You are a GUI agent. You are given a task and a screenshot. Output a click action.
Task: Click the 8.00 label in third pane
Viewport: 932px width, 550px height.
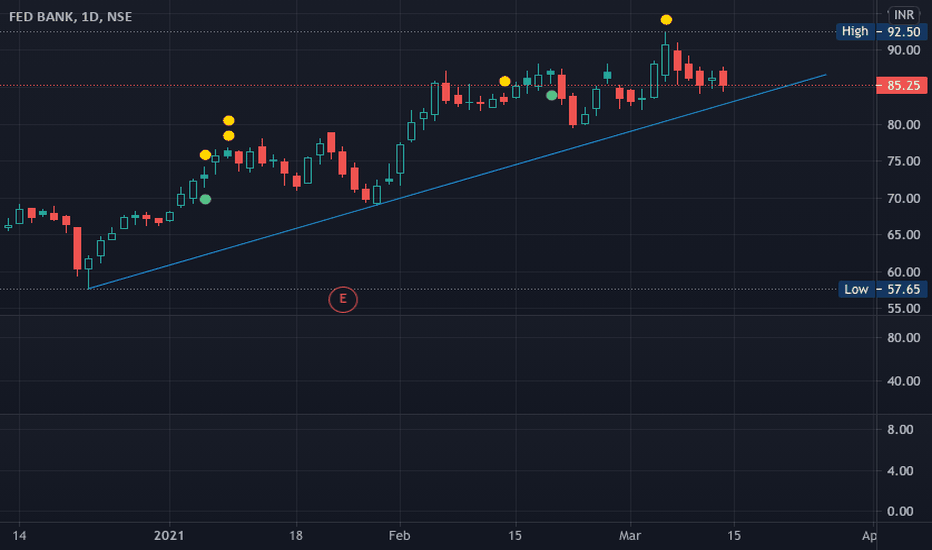900,430
